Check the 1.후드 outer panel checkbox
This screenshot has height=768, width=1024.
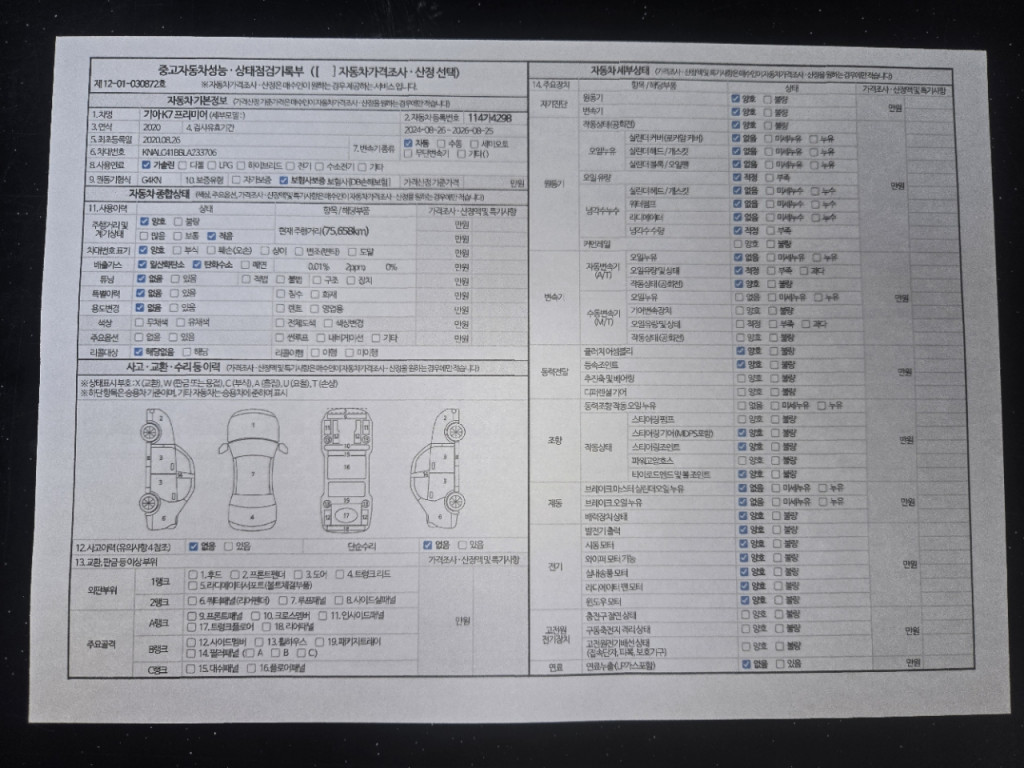[193, 574]
